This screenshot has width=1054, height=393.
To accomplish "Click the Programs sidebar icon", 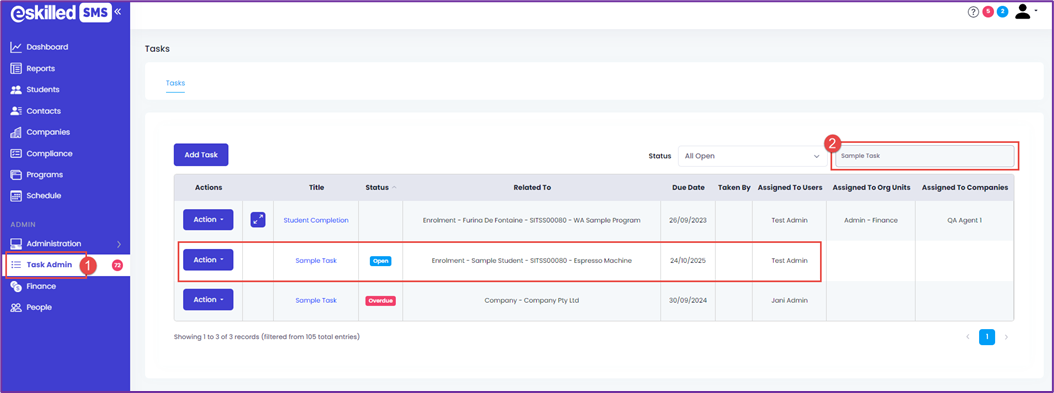I will click(16, 175).
